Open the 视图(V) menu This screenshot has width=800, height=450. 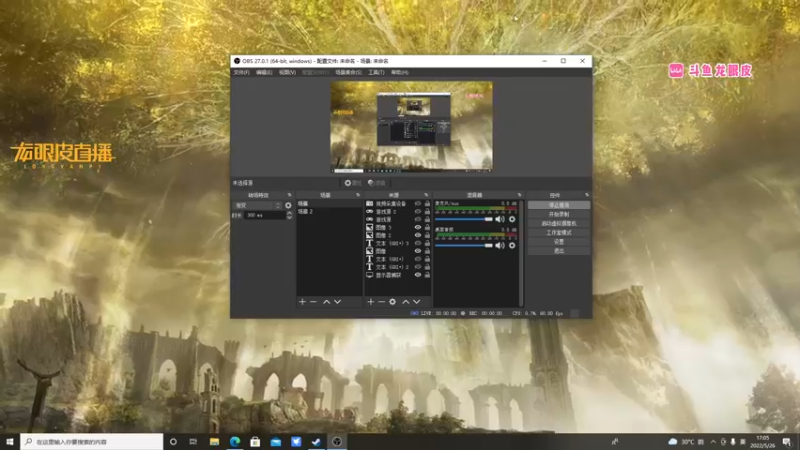pyautogui.click(x=287, y=72)
